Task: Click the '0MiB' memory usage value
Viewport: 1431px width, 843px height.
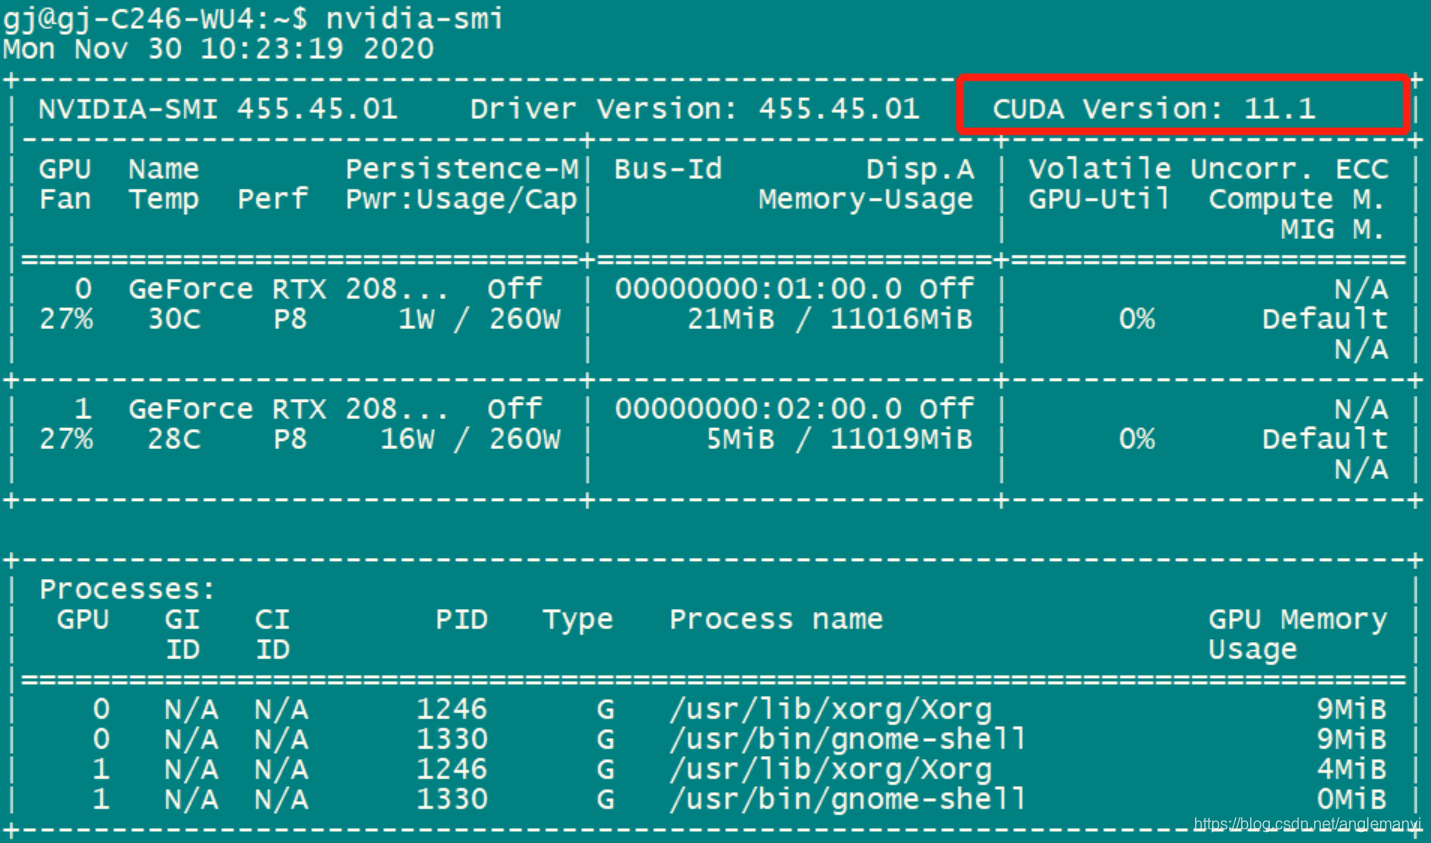Action: click(x=1352, y=798)
